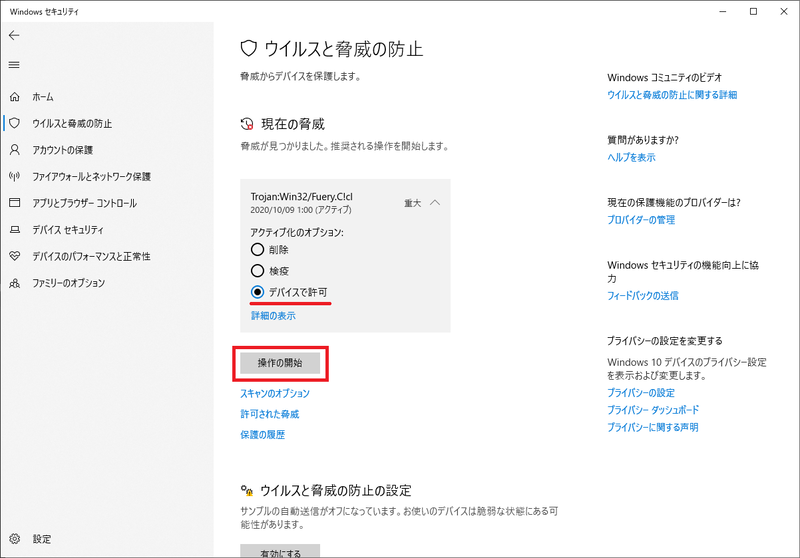Open the スキャンのオプション link

[275, 393]
